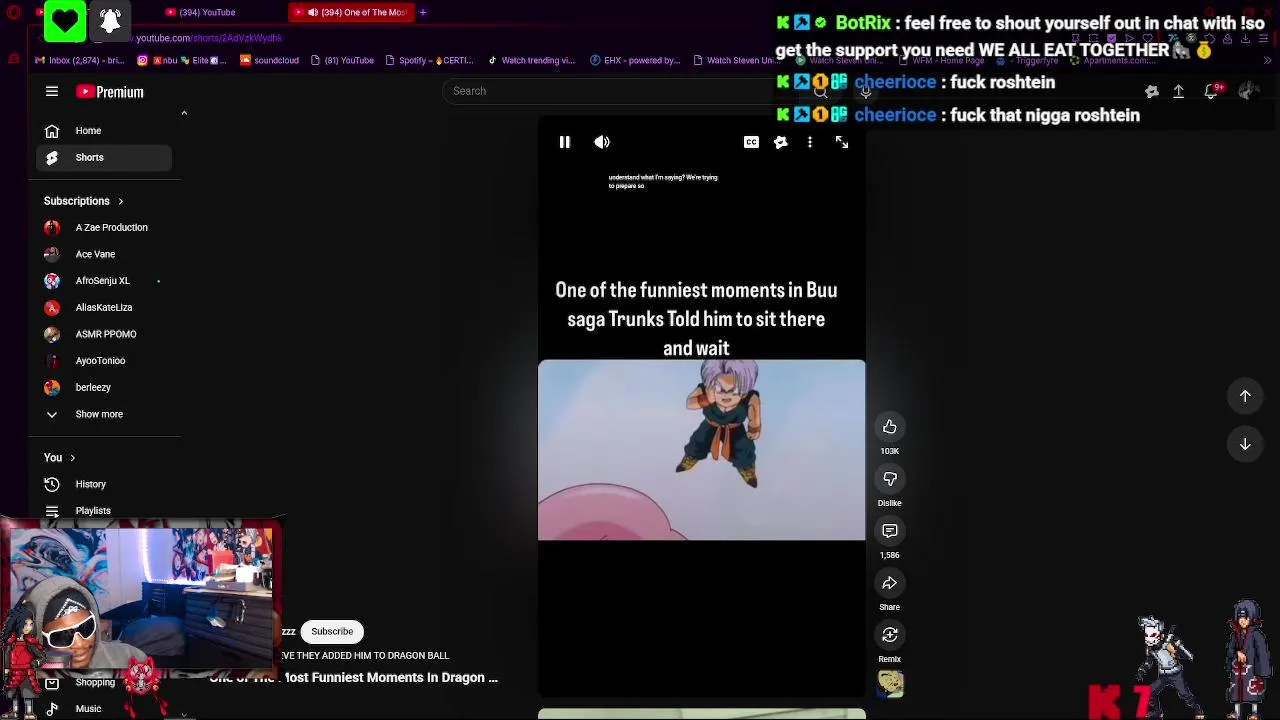This screenshot has height=720, width=1280.
Task: Open Playlists in the sidebar
Action: [x=104, y=511]
